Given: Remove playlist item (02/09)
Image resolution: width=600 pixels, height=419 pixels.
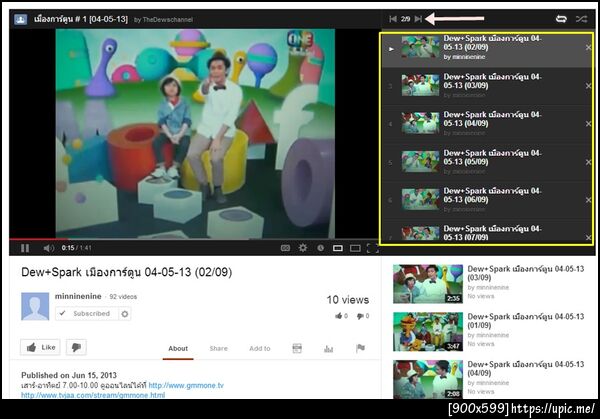Looking at the screenshot, I should [x=588, y=47].
